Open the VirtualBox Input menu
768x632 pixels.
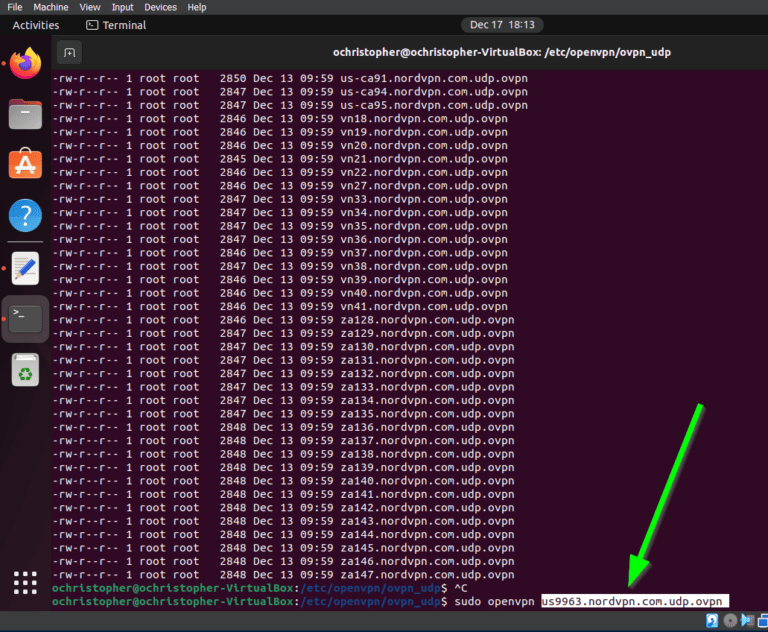pyautogui.click(x=123, y=7)
